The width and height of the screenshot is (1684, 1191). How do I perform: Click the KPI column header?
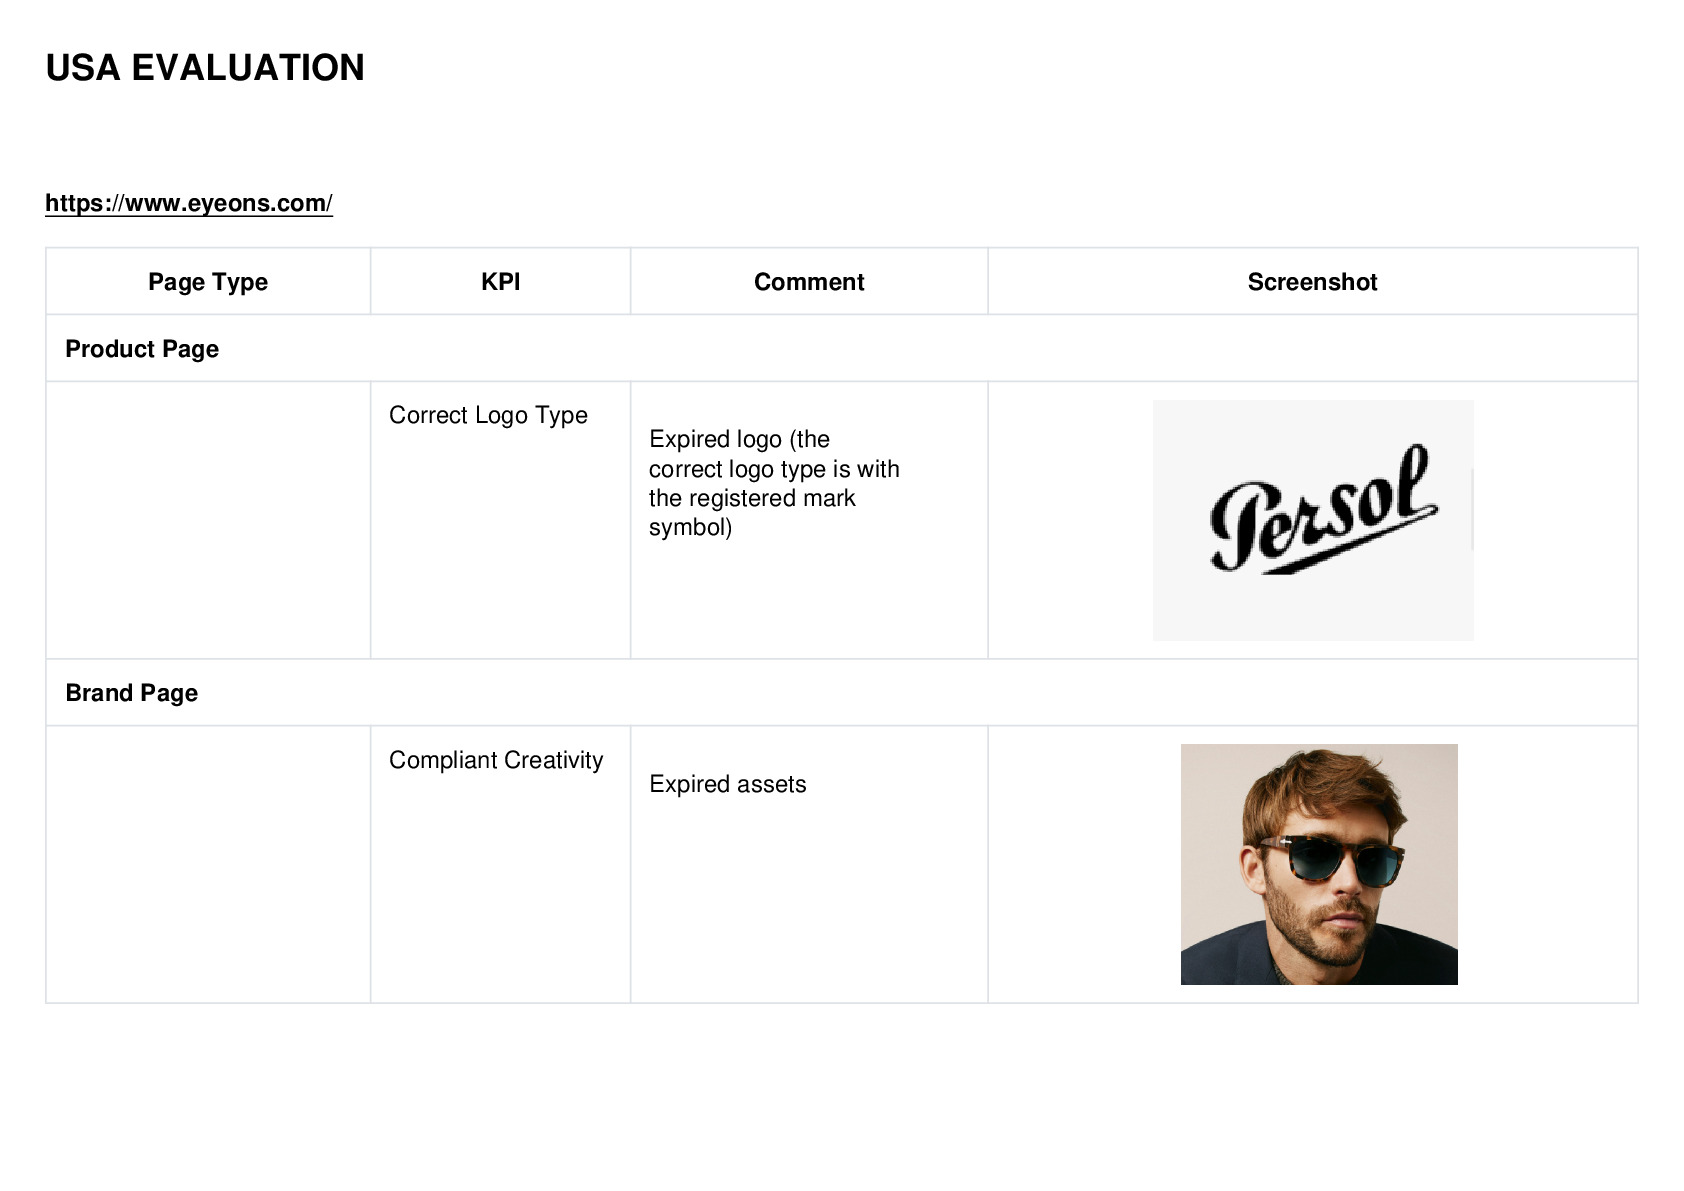(500, 282)
